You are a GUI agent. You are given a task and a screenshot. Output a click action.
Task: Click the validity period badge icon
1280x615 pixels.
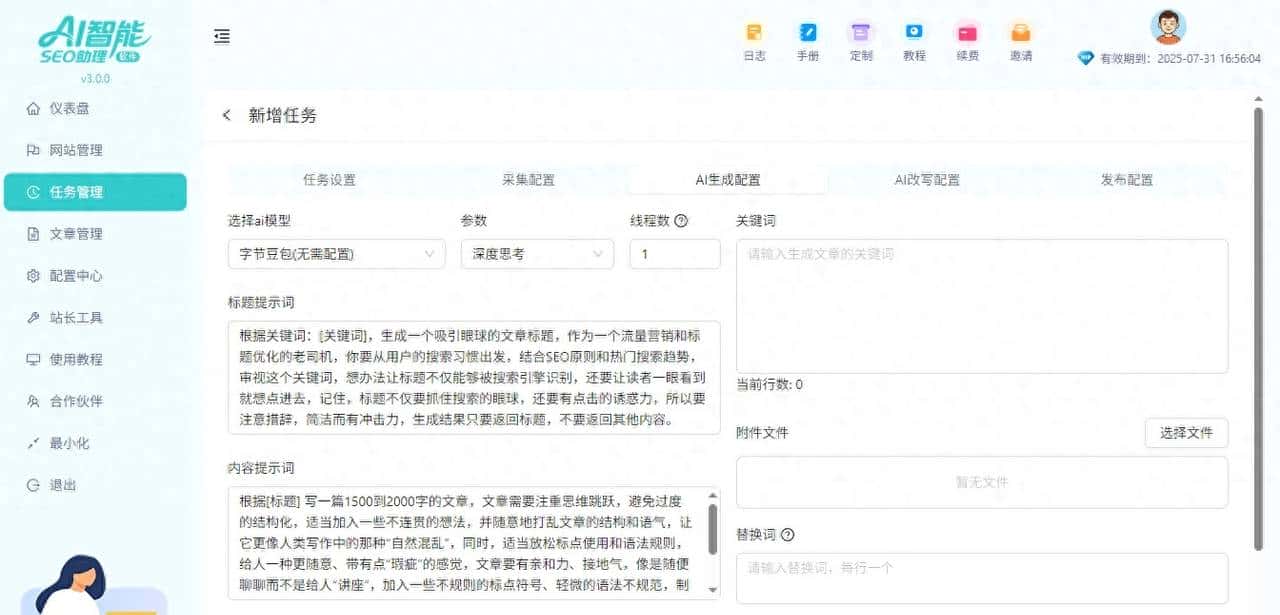[1084, 58]
